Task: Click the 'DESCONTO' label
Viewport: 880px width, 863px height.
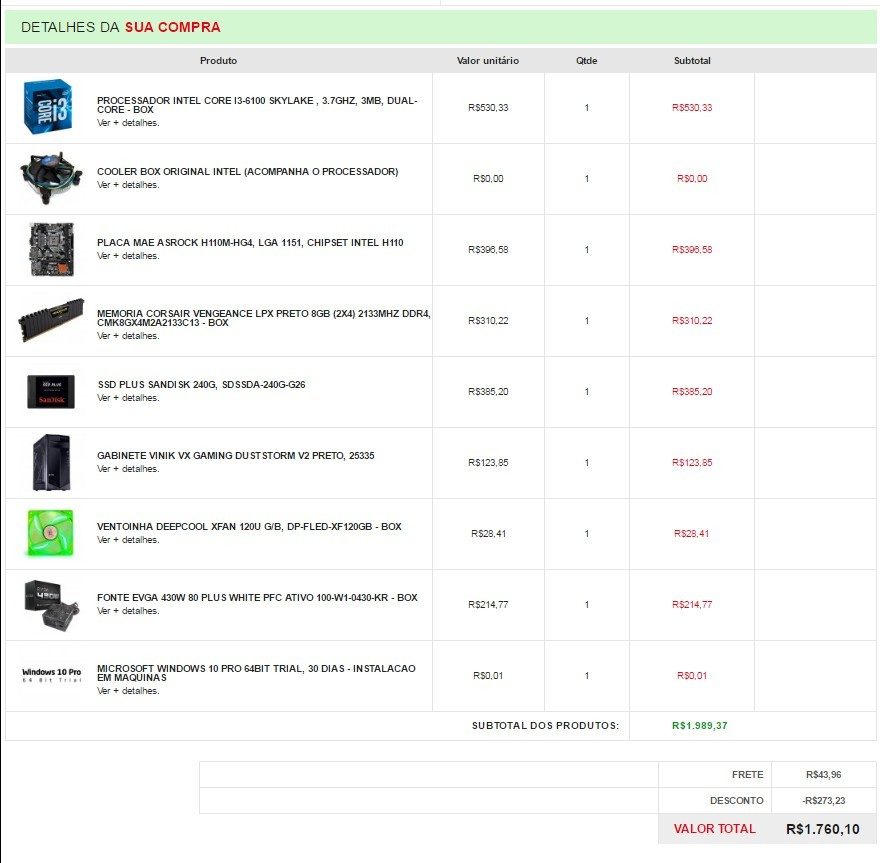Action: point(736,801)
